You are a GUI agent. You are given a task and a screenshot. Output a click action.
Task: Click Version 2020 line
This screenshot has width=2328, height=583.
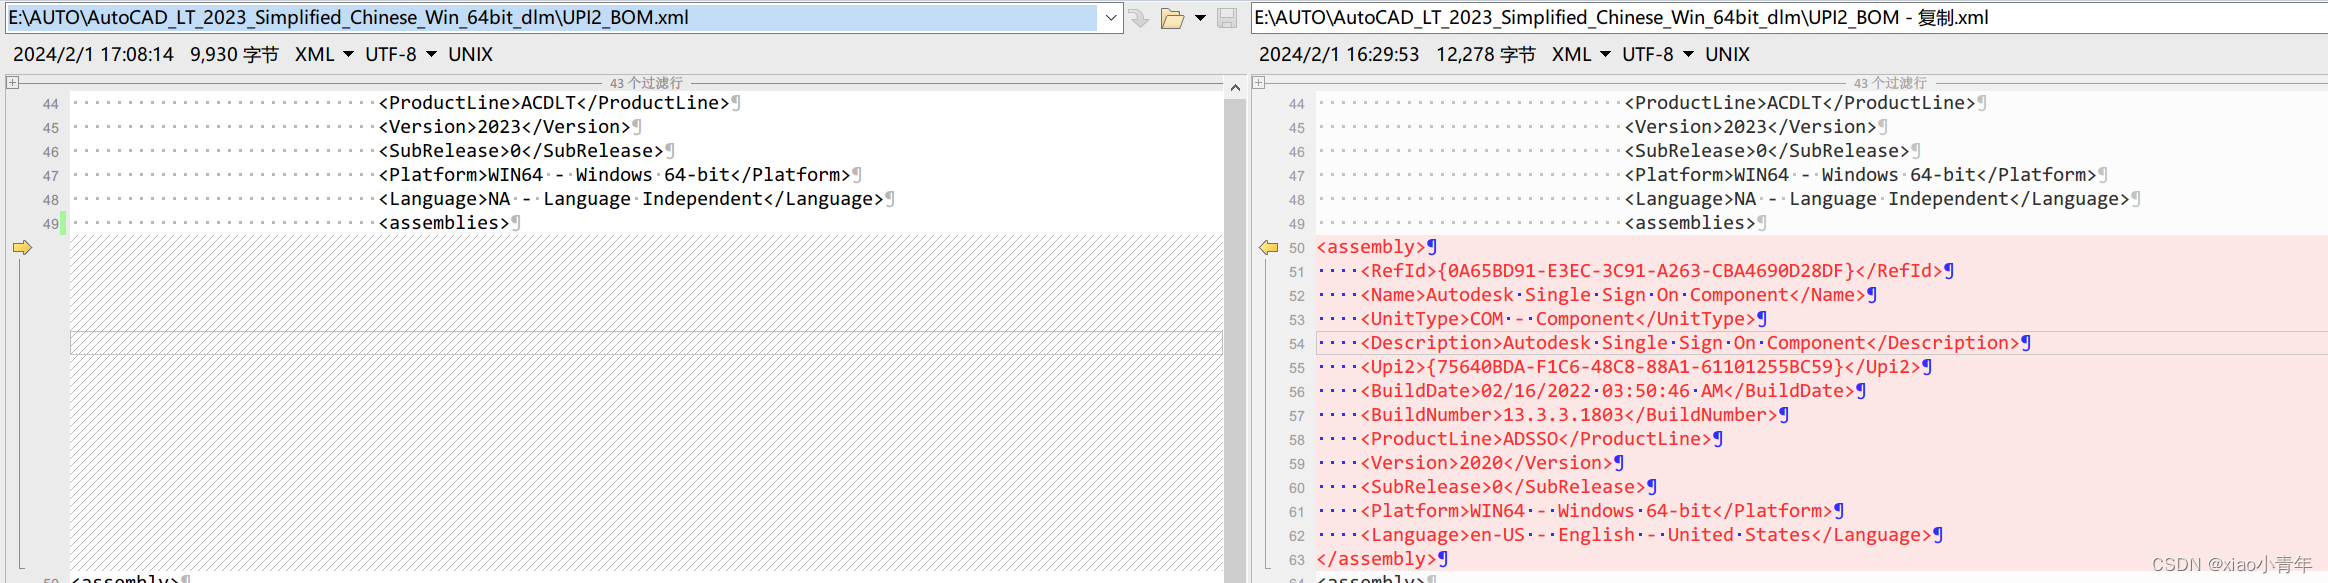pyautogui.click(x=1486, y=463)
